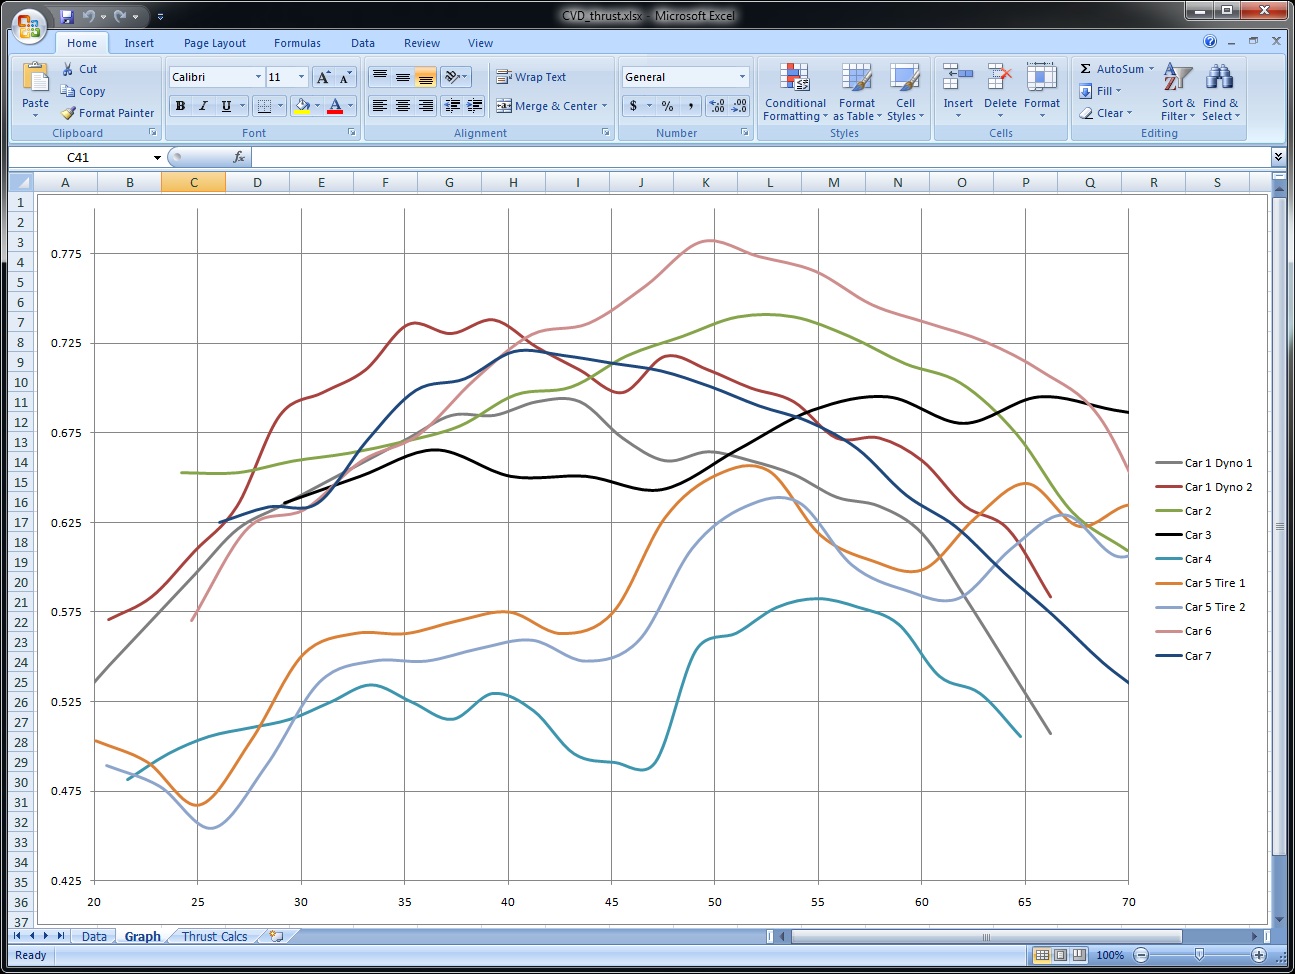Open Conditional Formatting
Image resolution: width=1295 pixels, height=974 pixels.
(795, 92)
